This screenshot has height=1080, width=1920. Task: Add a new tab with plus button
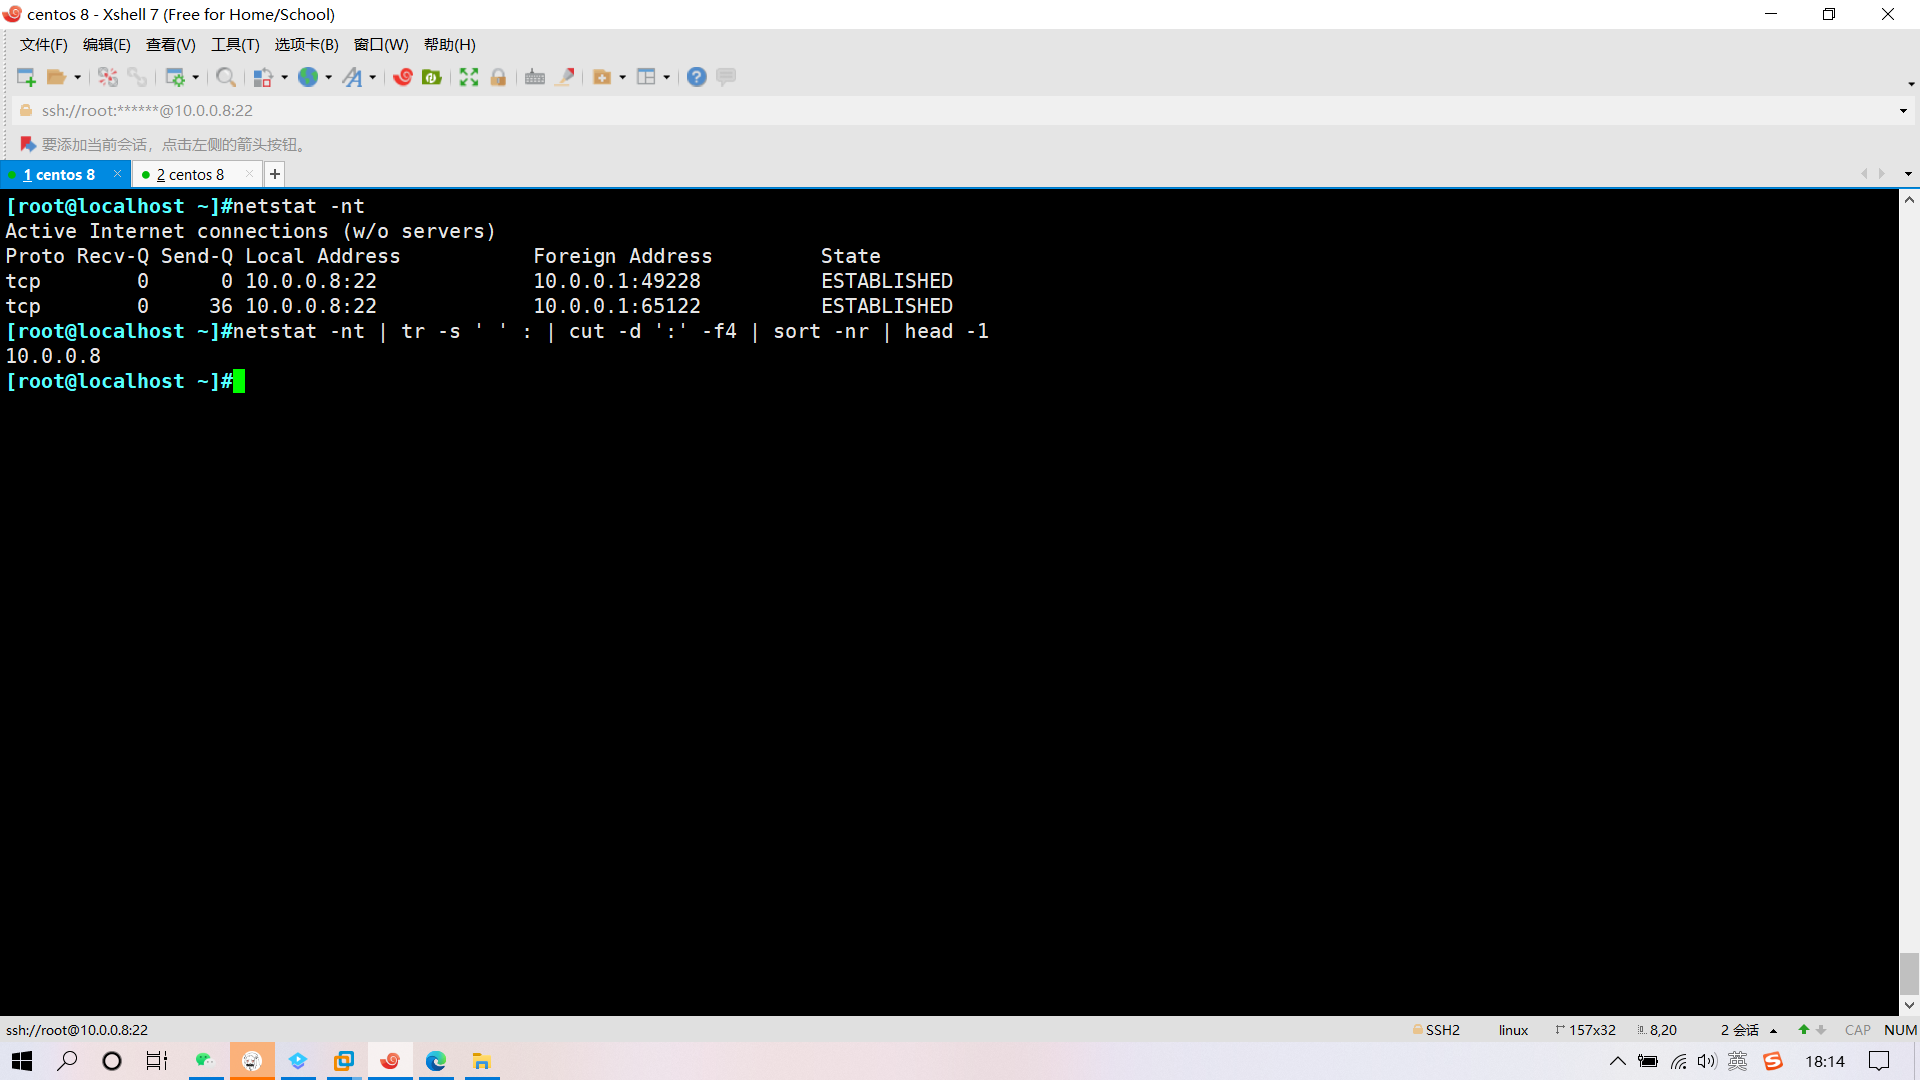click(275, 174)
